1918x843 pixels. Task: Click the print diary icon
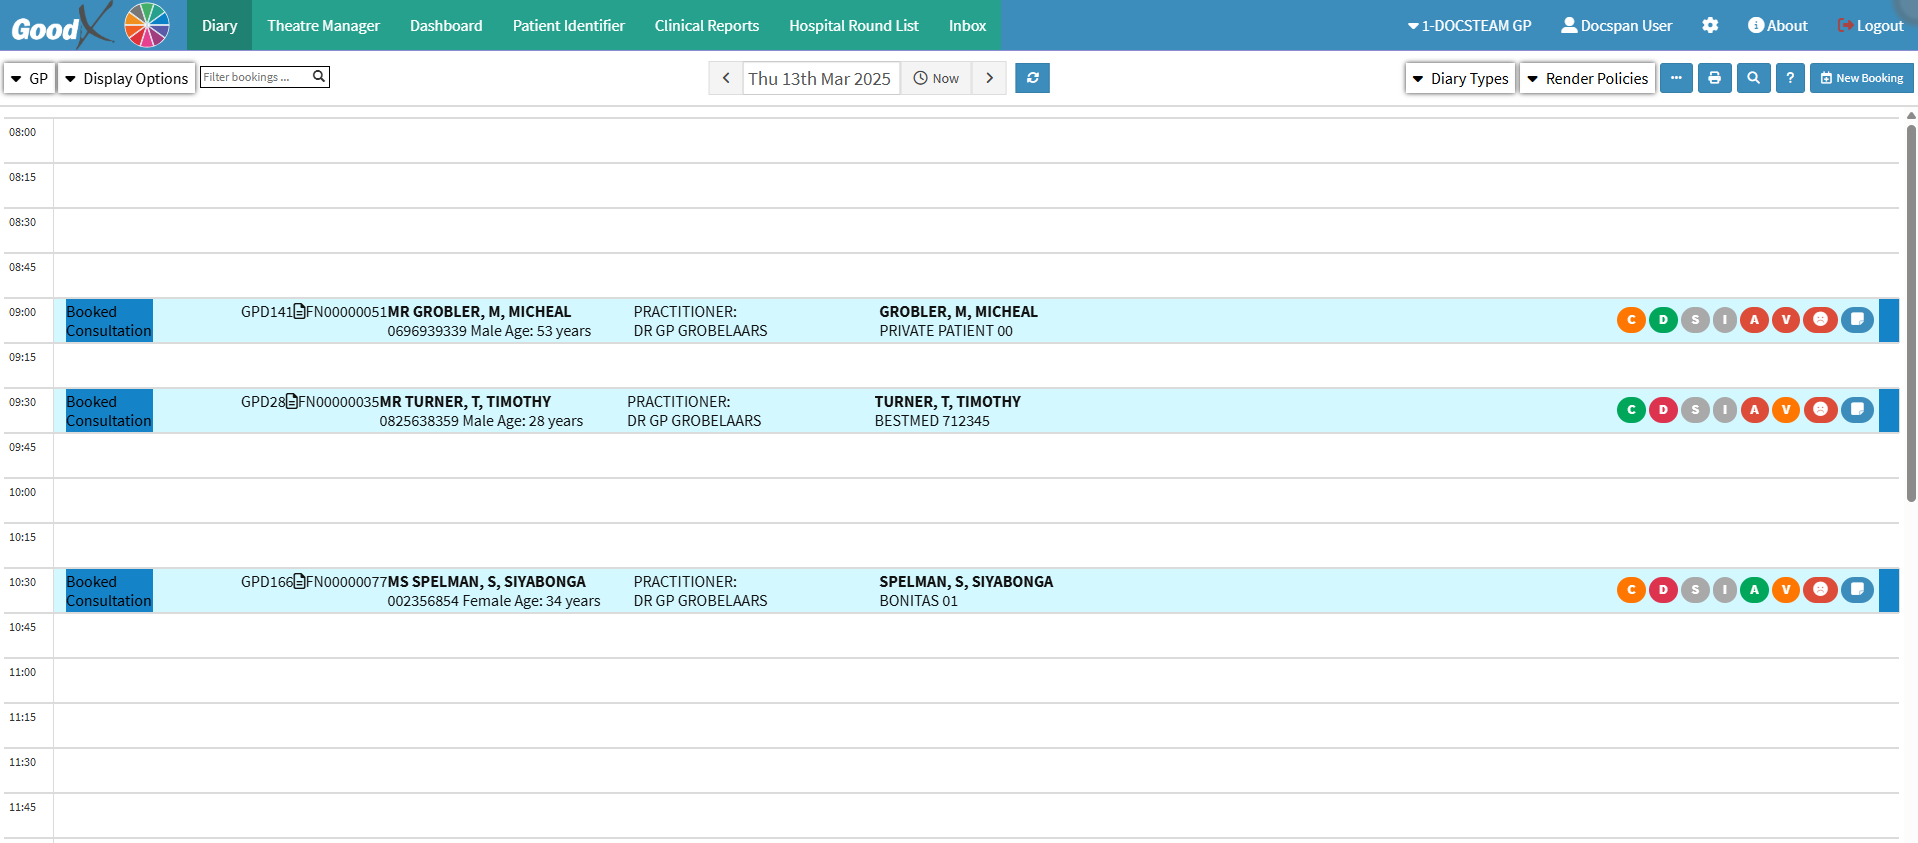click(1714, 78)
